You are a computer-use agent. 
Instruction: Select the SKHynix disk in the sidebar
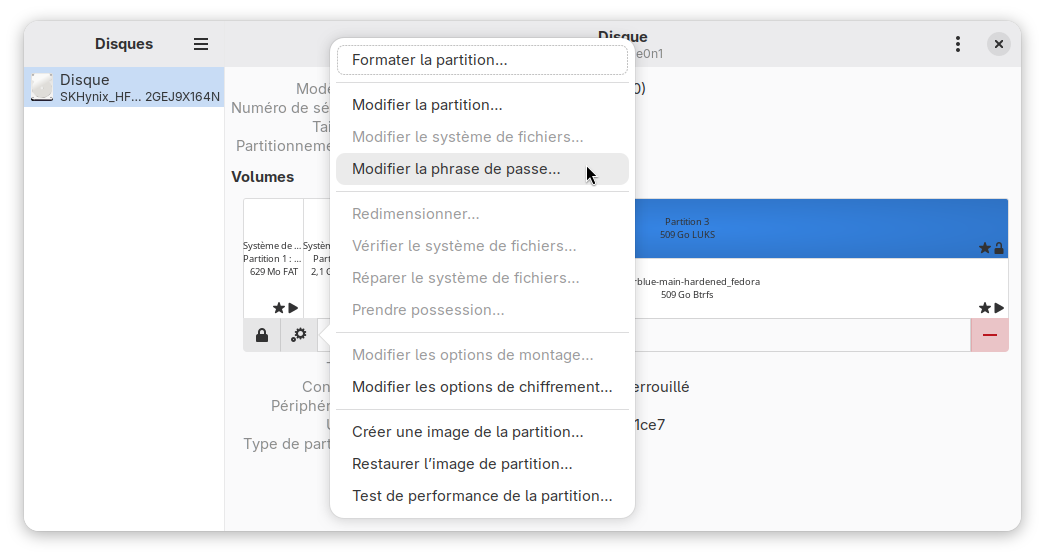125,87
